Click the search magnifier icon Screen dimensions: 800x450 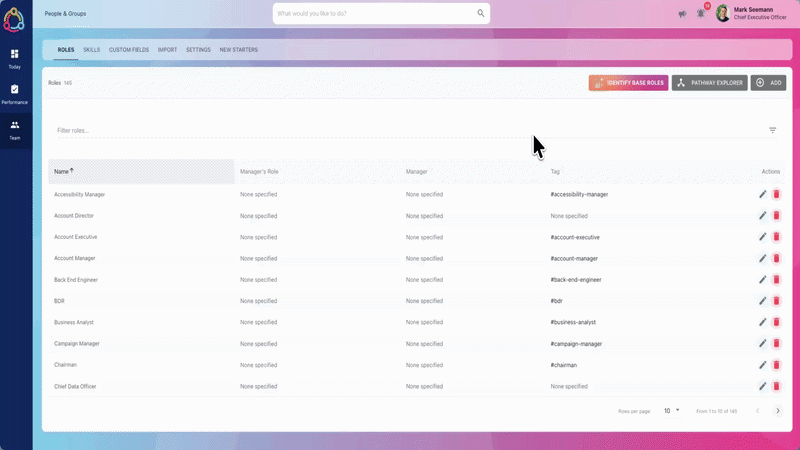pyautogui.click(x=481, y=13)
